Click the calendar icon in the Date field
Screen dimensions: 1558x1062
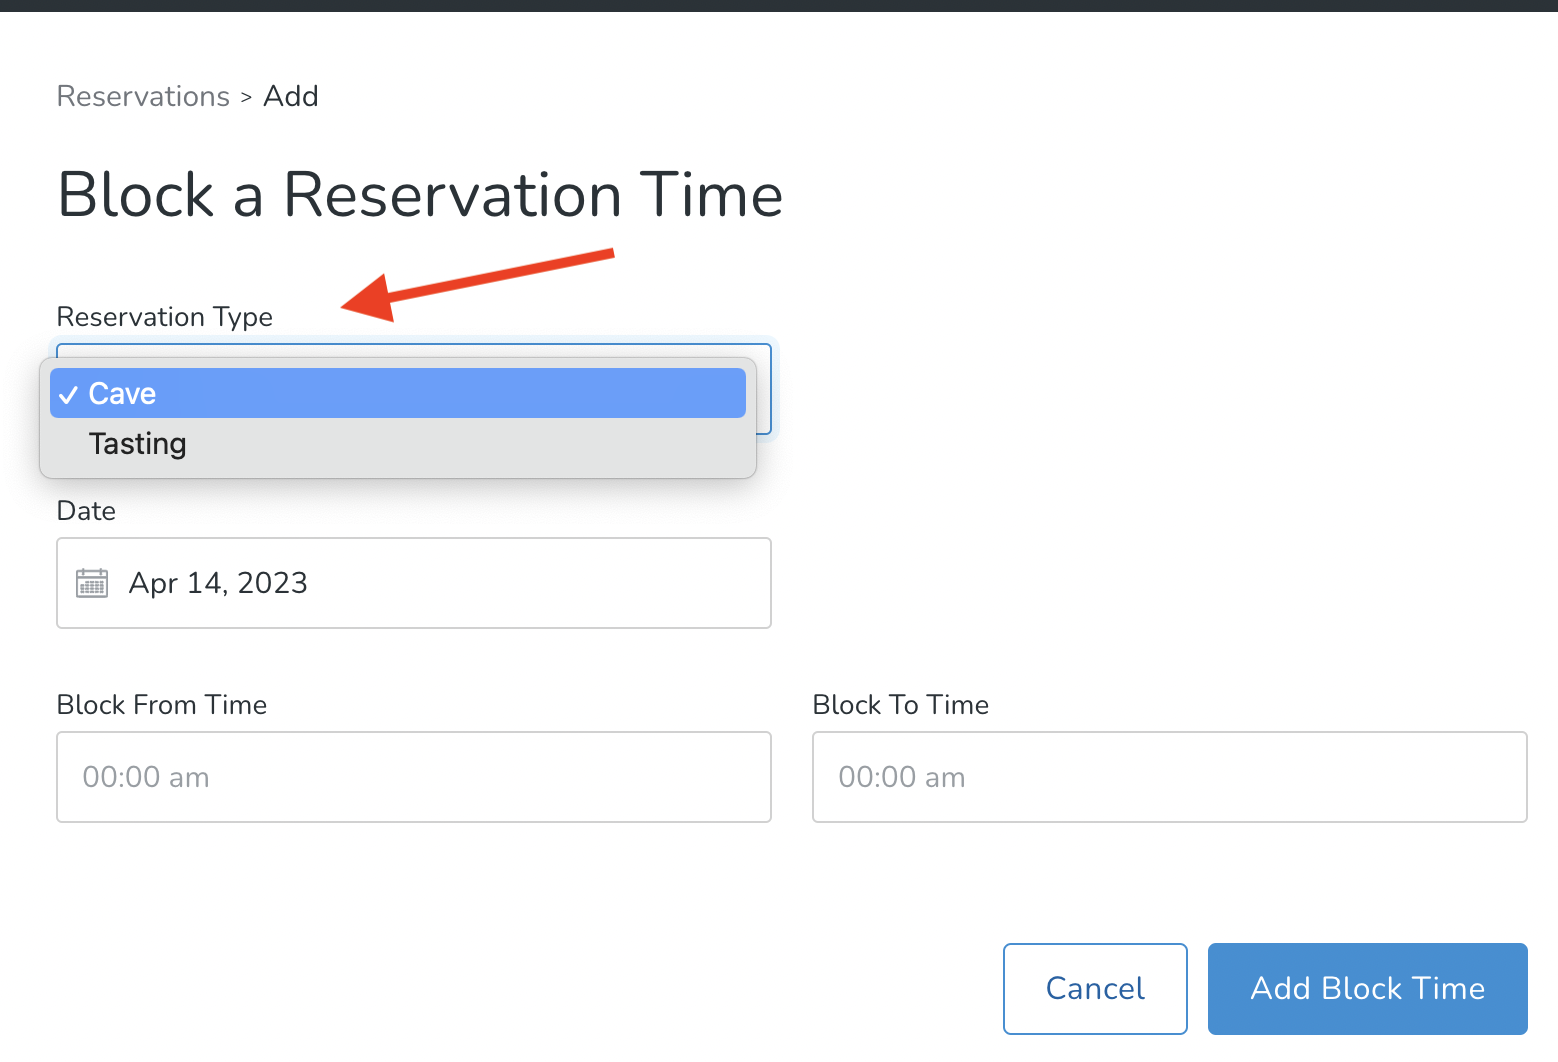click(x=92, y=583)
